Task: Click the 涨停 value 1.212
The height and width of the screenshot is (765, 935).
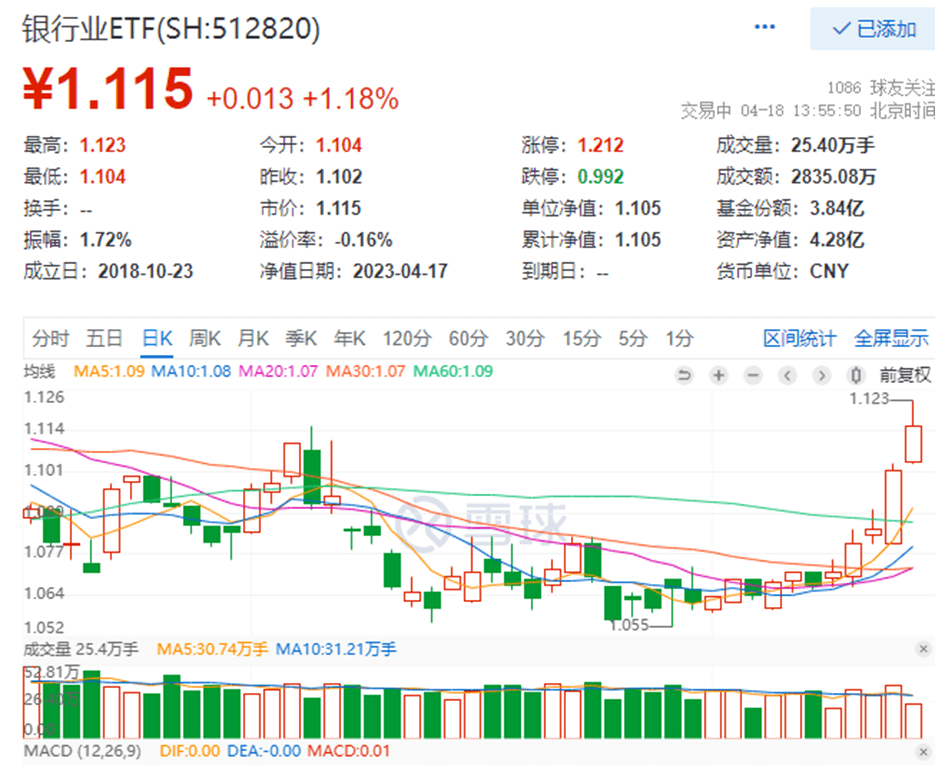Action: tap(600, 145)
